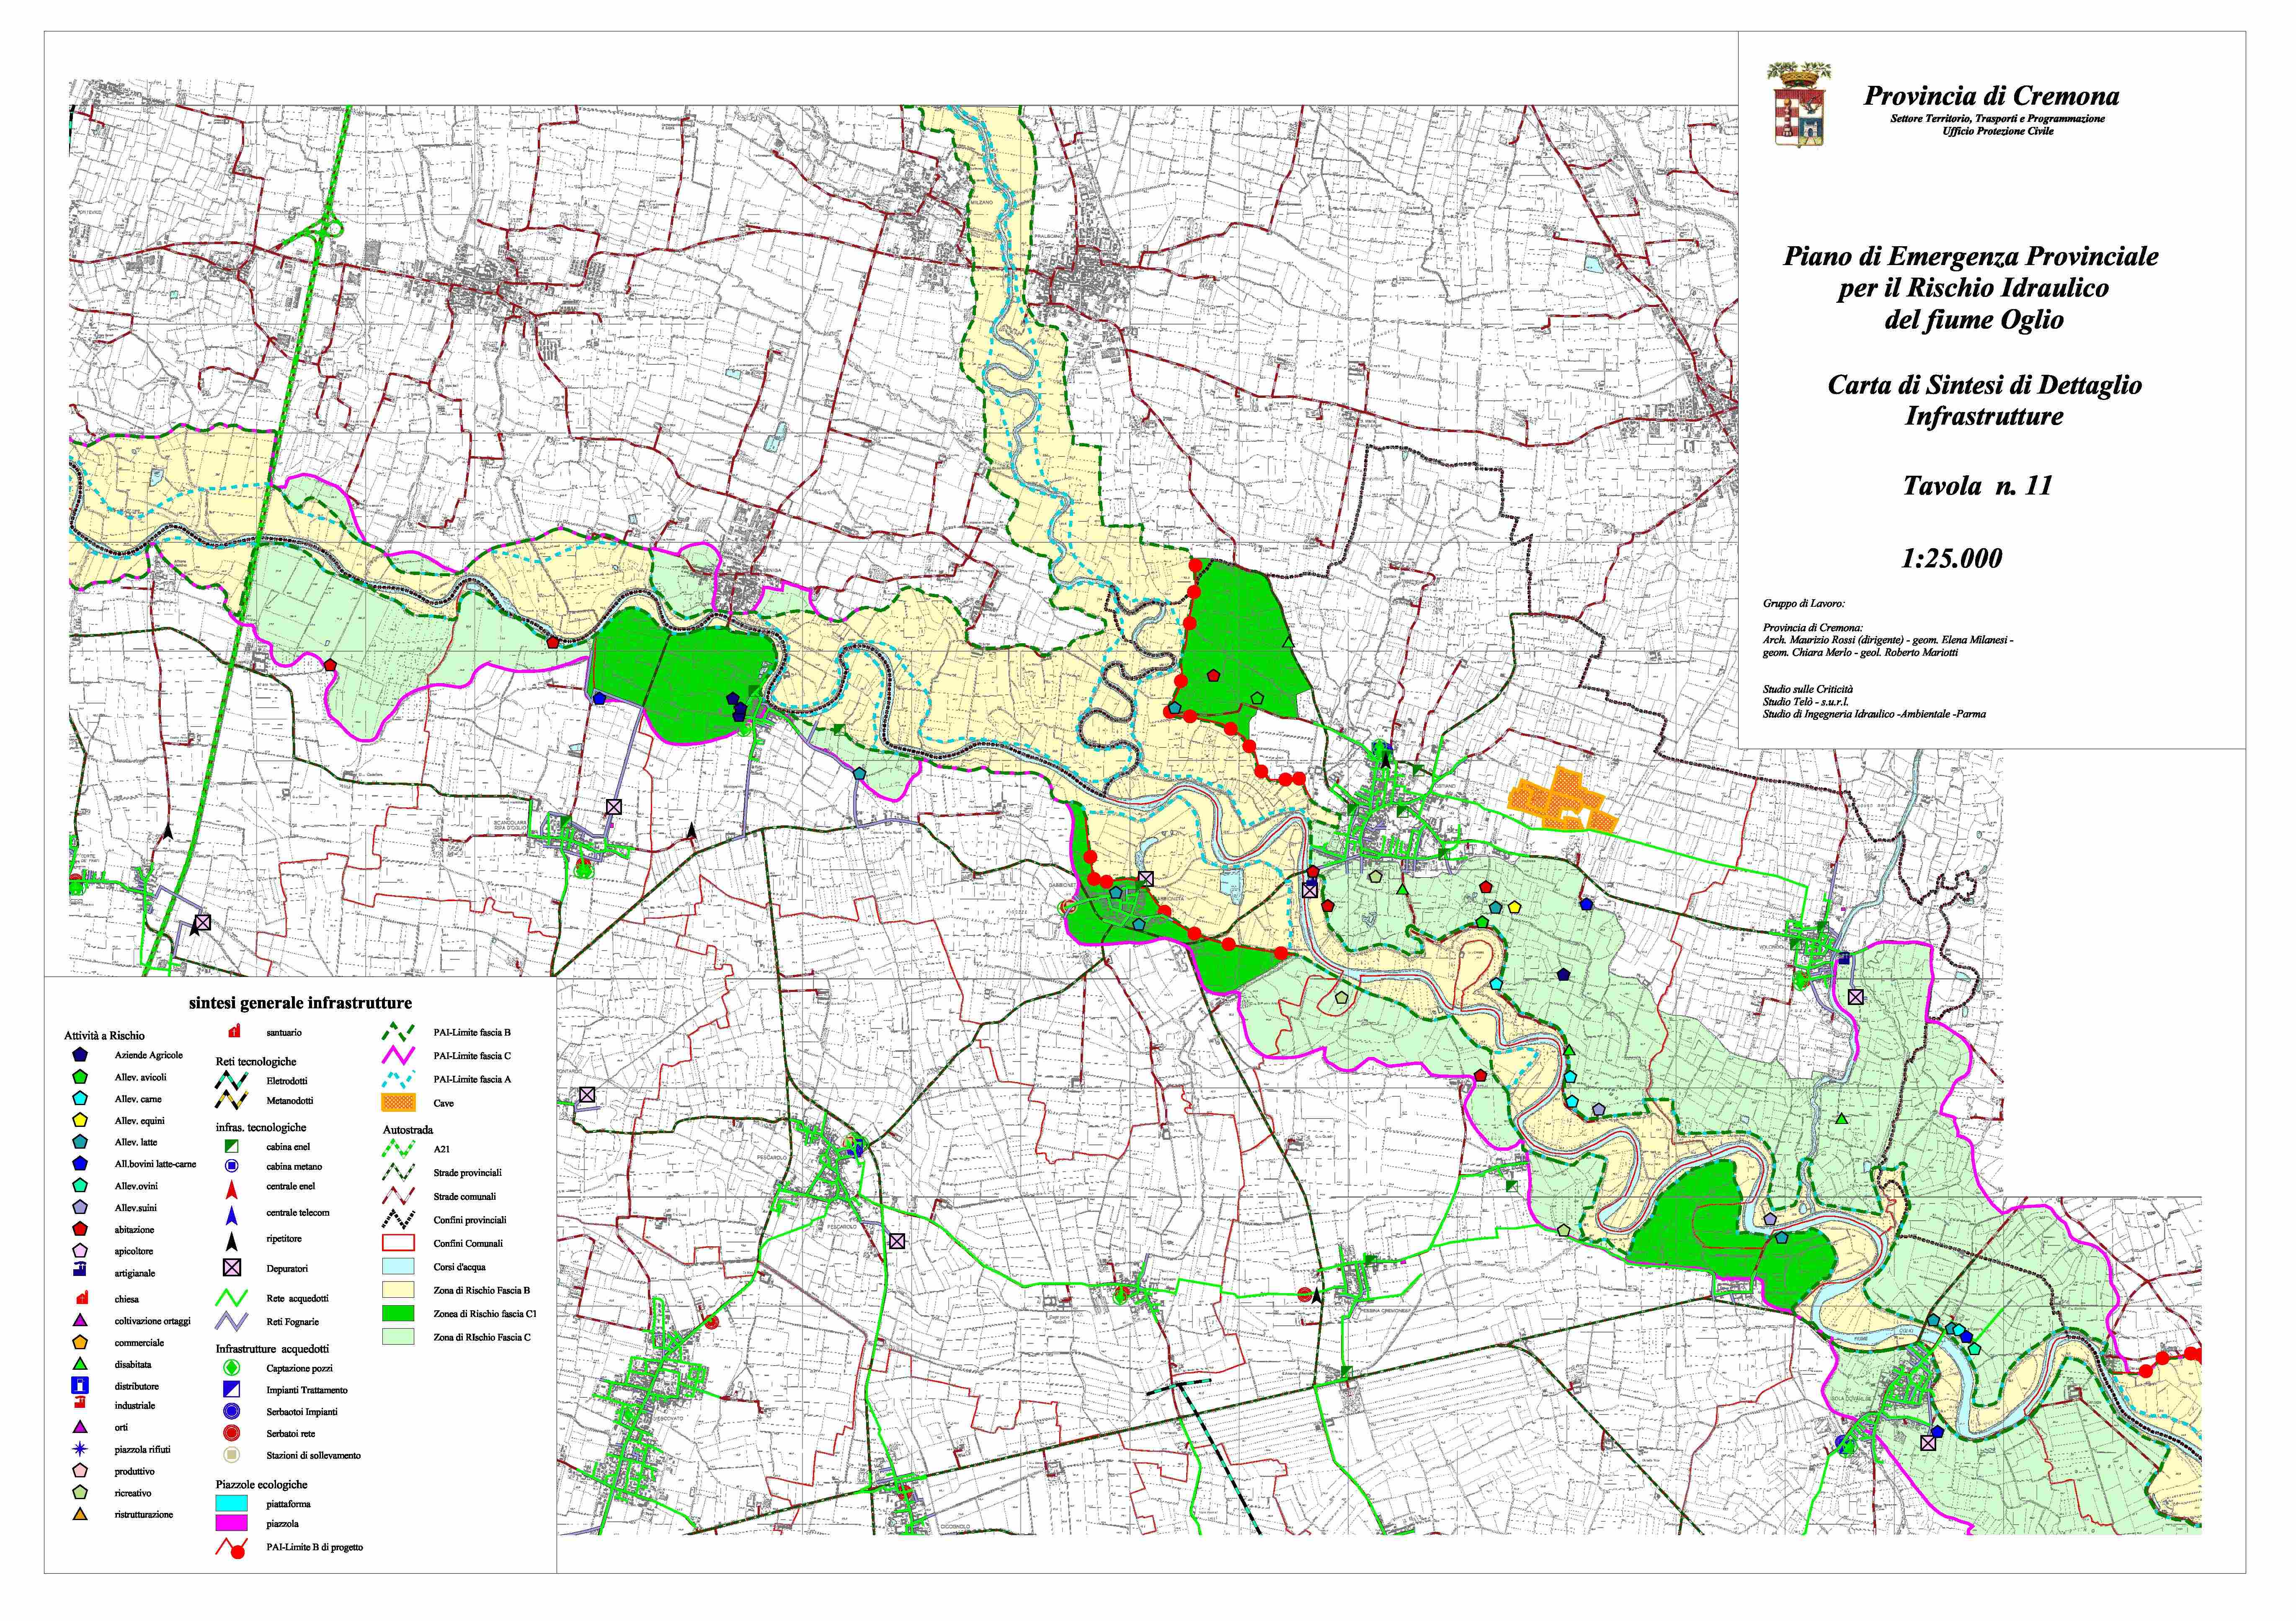
Task: Click the Allev. equini yellow pentagon legend symbol
Action: pyautogui.click(x=80, y=1121)
